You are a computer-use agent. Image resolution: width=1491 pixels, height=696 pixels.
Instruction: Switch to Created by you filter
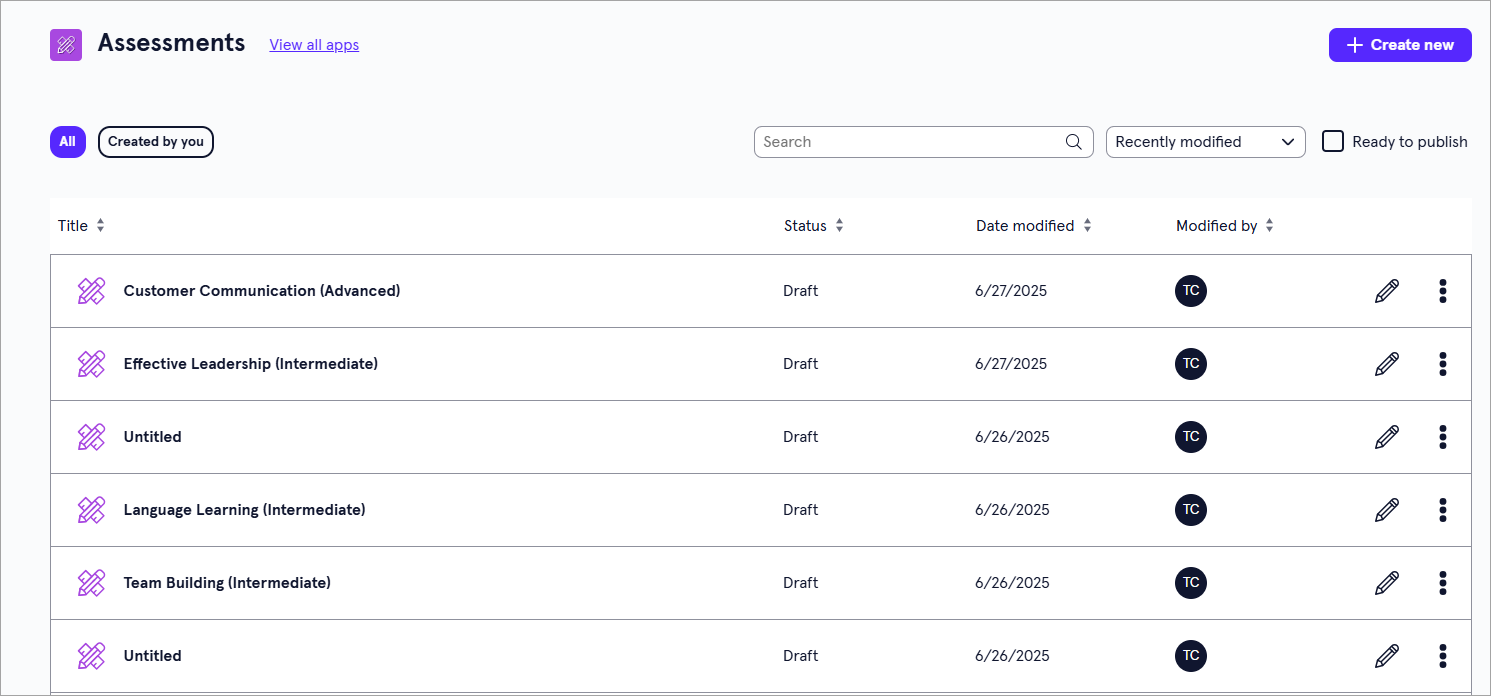(x=155, y=142)
